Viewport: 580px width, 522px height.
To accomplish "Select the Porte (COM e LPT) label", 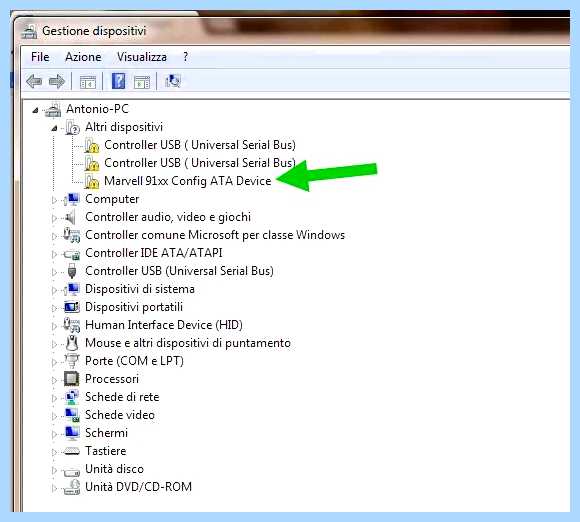I will 134,361.
